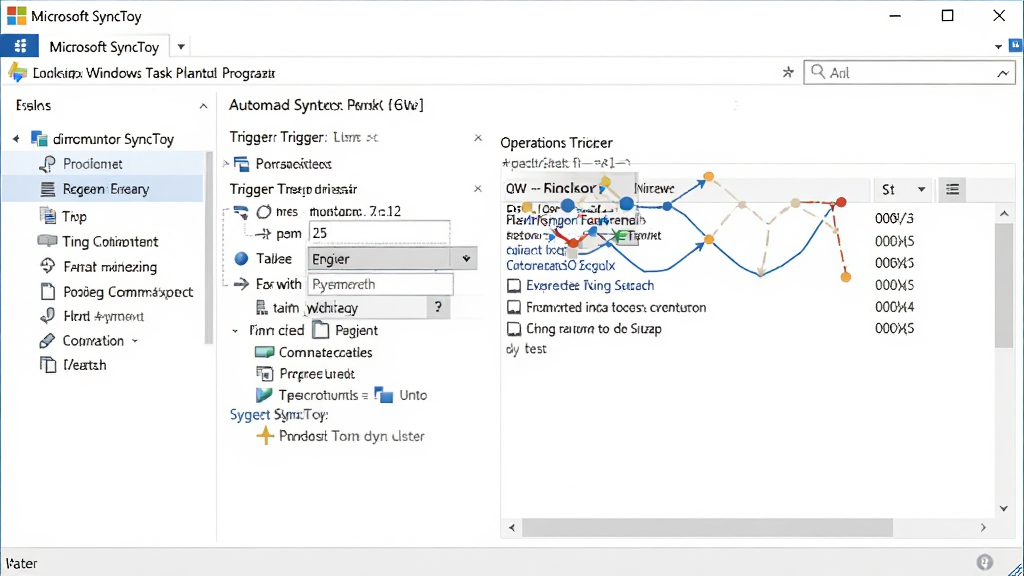Open Pooieg Commaxpect document item

(x=116, y=292)
